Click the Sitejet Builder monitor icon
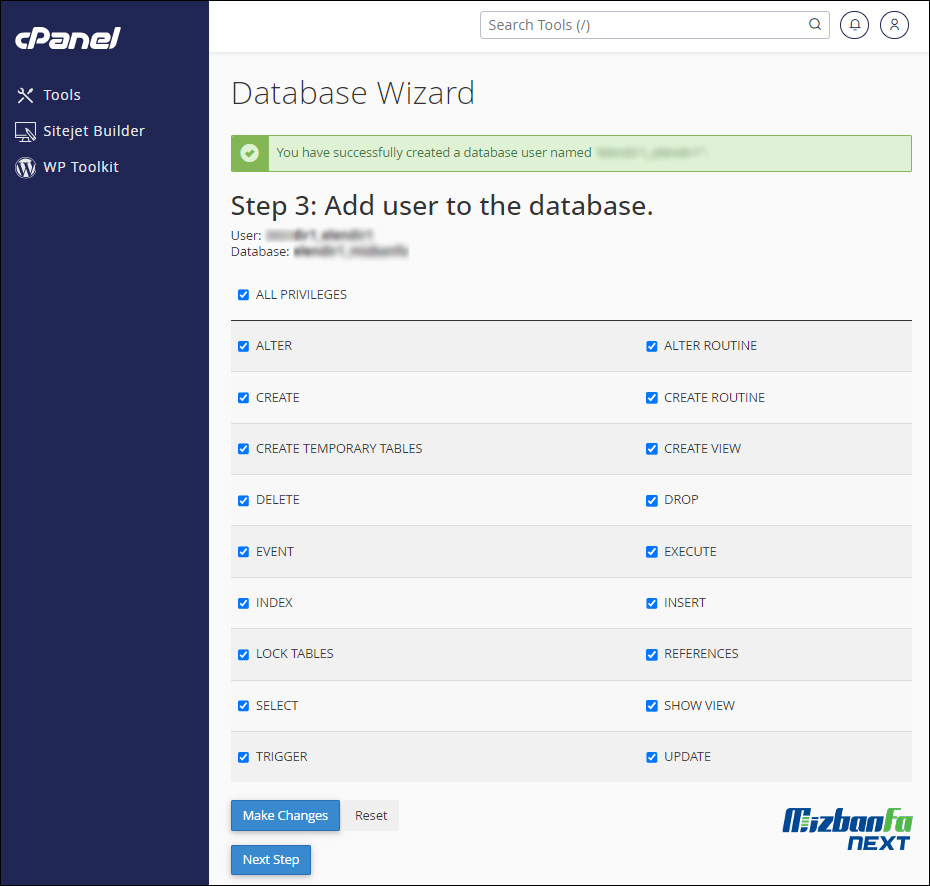This screenshot has width=930, height=886. [25, 132]
